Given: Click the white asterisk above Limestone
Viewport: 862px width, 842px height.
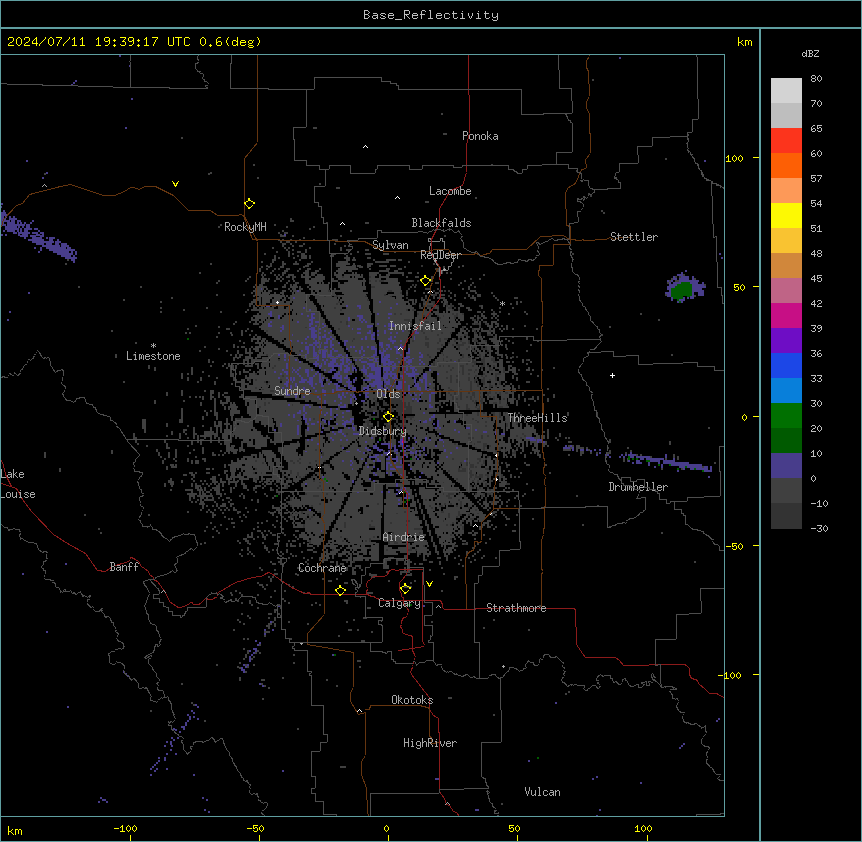Looking at the screenshot, I should click(x=153, y=346).
